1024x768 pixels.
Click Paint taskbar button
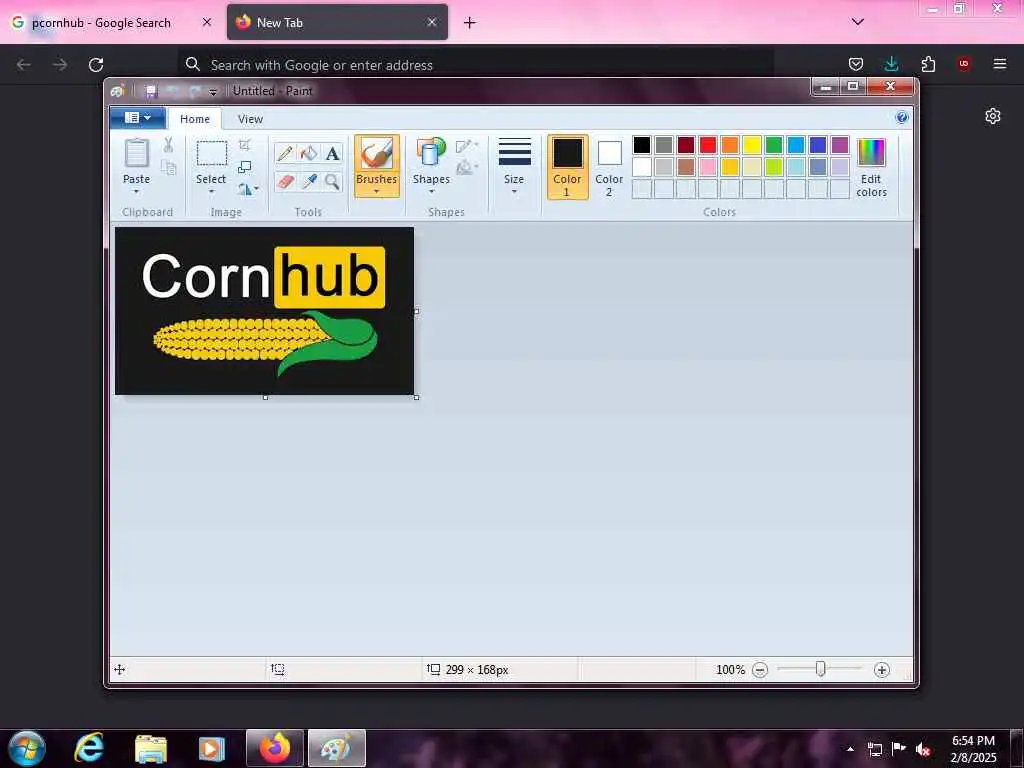(x=337, y=748)
